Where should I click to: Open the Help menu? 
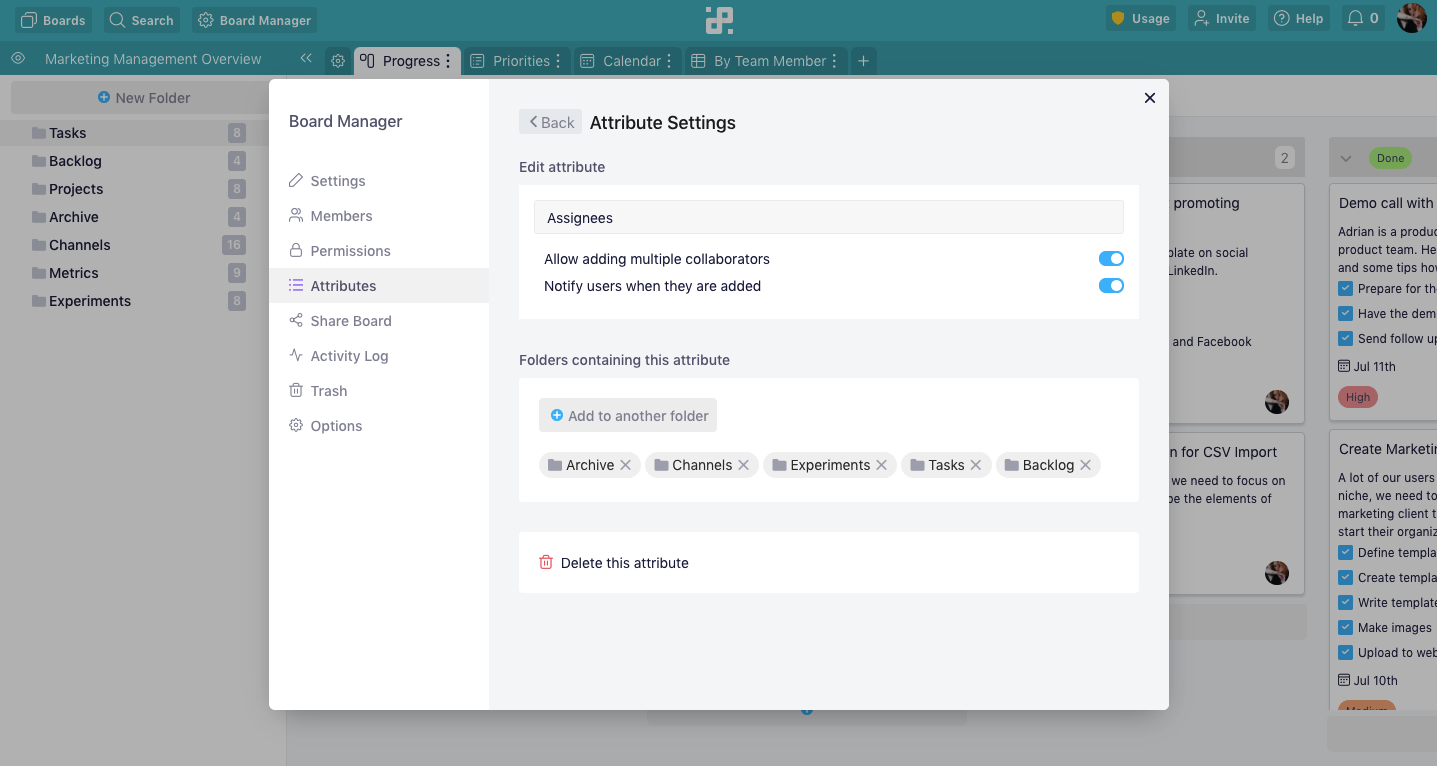(x=1298, y=18)
